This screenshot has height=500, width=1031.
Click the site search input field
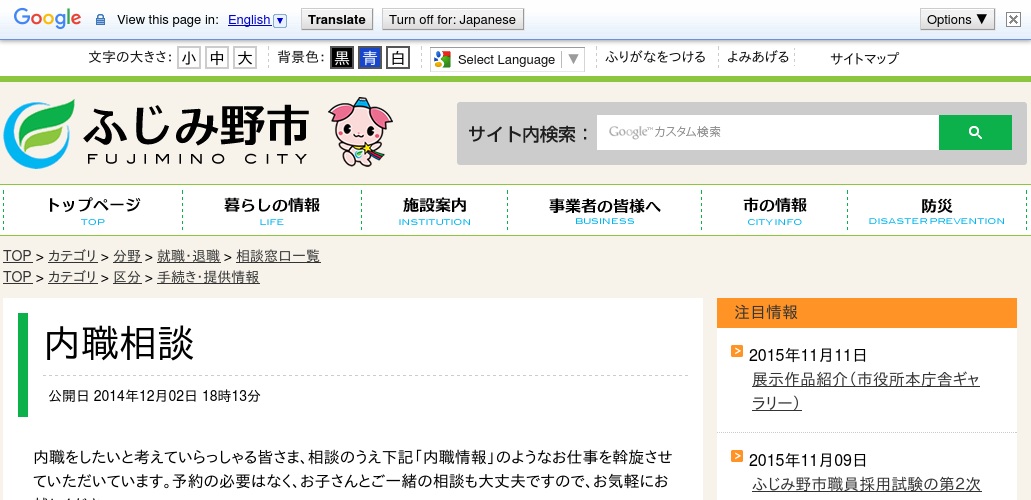click(767, 132)
